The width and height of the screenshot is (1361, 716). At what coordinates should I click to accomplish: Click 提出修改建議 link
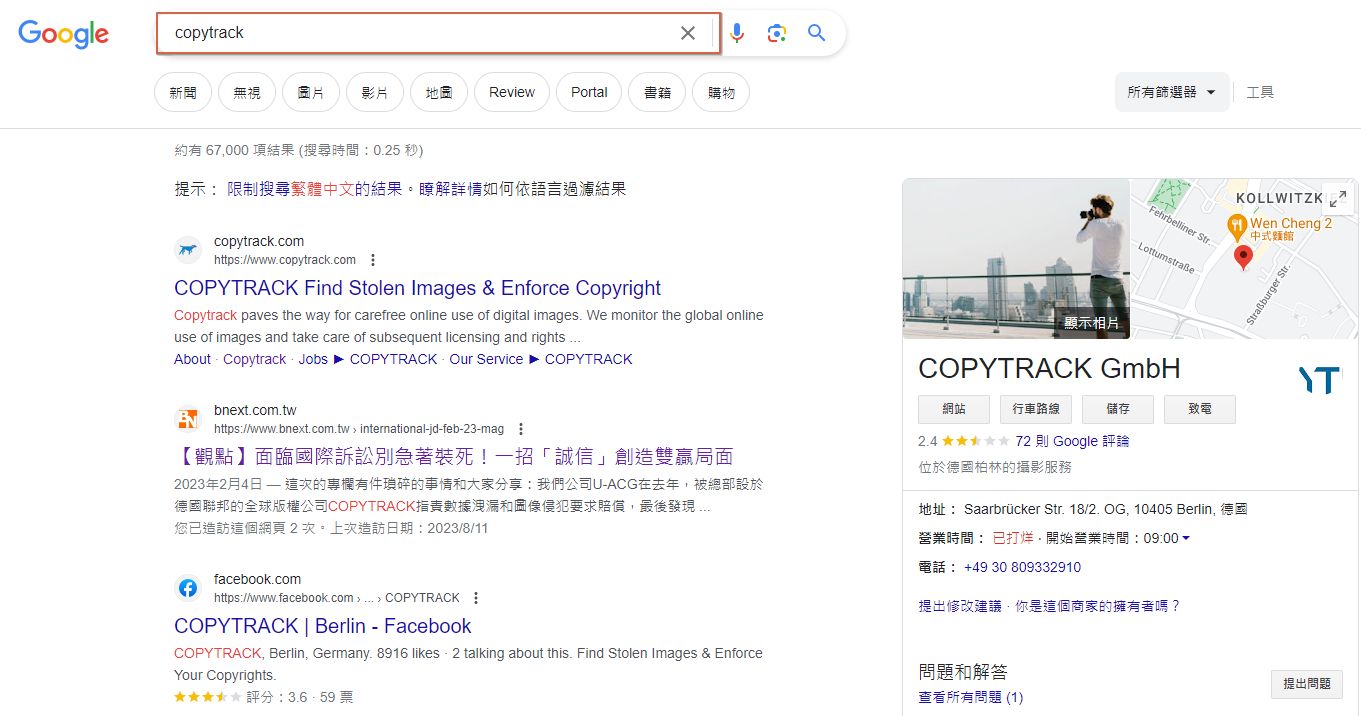coord(960,606)
